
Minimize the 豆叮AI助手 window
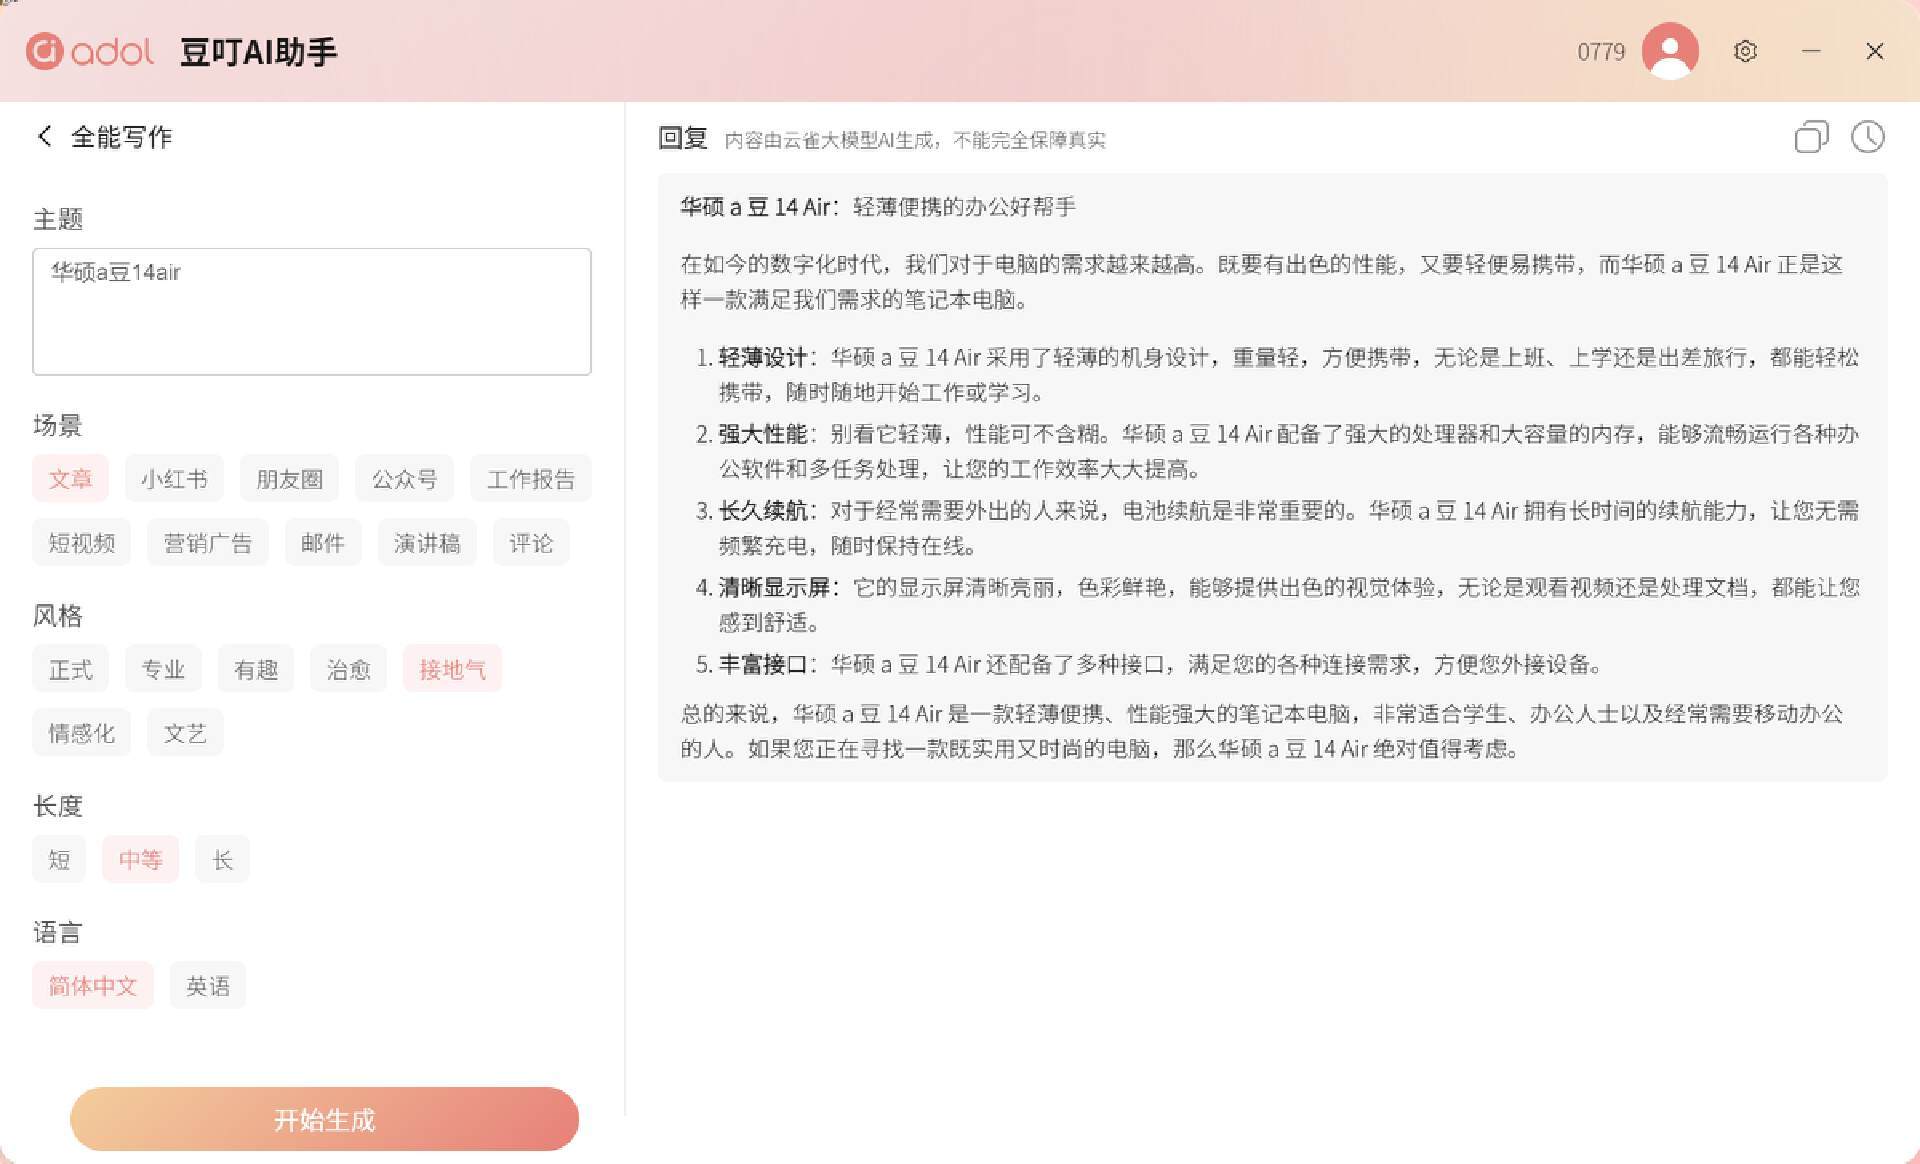(x=1811, y=51)
